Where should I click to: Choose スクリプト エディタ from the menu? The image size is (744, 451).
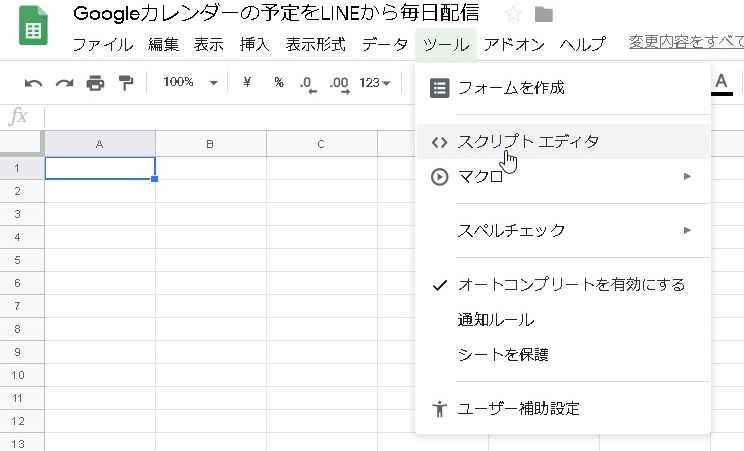[x=528, y=142]
